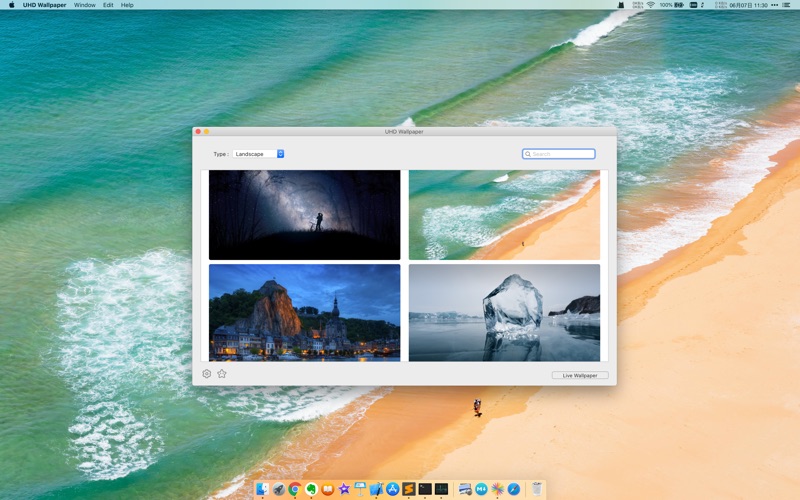Open the Help menu
Viewport: 800px width, 500px height.
(127, 5)
